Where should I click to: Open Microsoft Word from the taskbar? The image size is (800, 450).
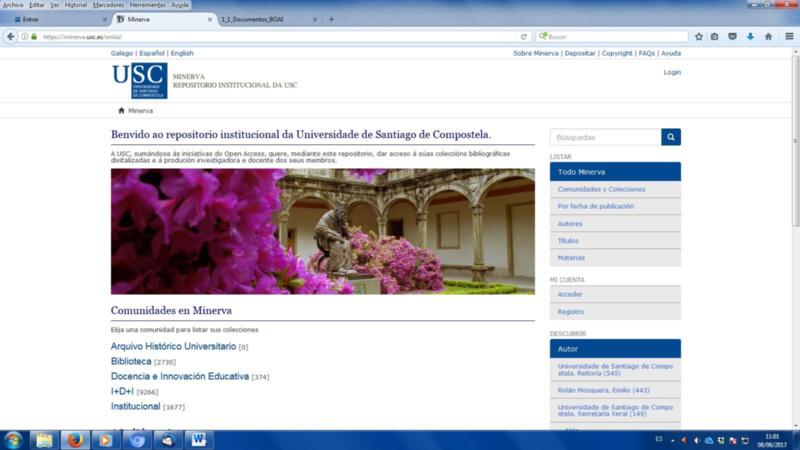coord(198,439)
